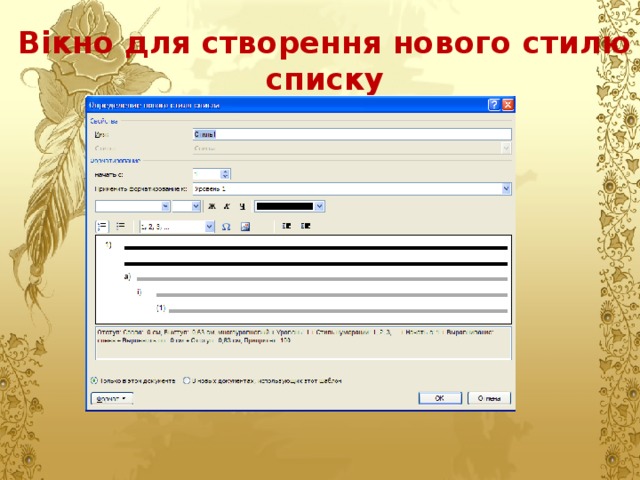This screenshot has height=480, width=640.
Task: Click the "a)" level in preview
Action: 127,277
